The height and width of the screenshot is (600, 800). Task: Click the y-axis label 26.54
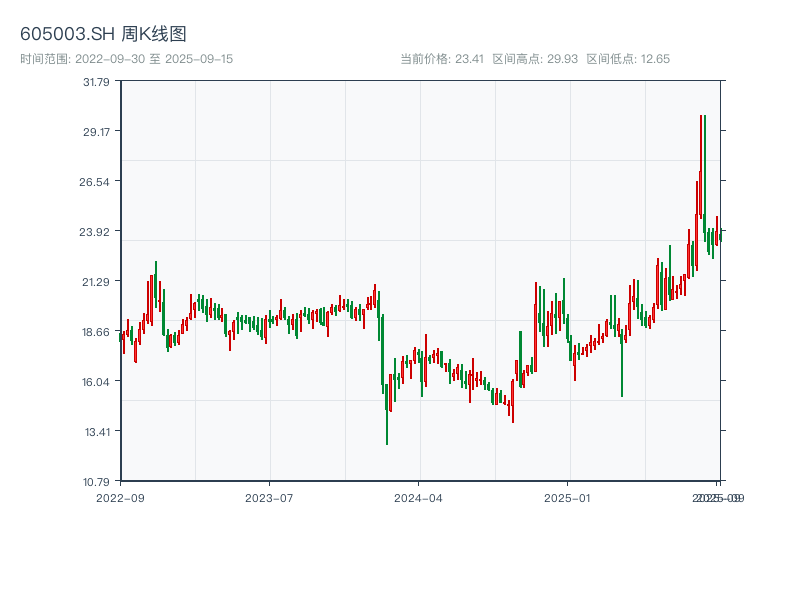tap(94, 182)
